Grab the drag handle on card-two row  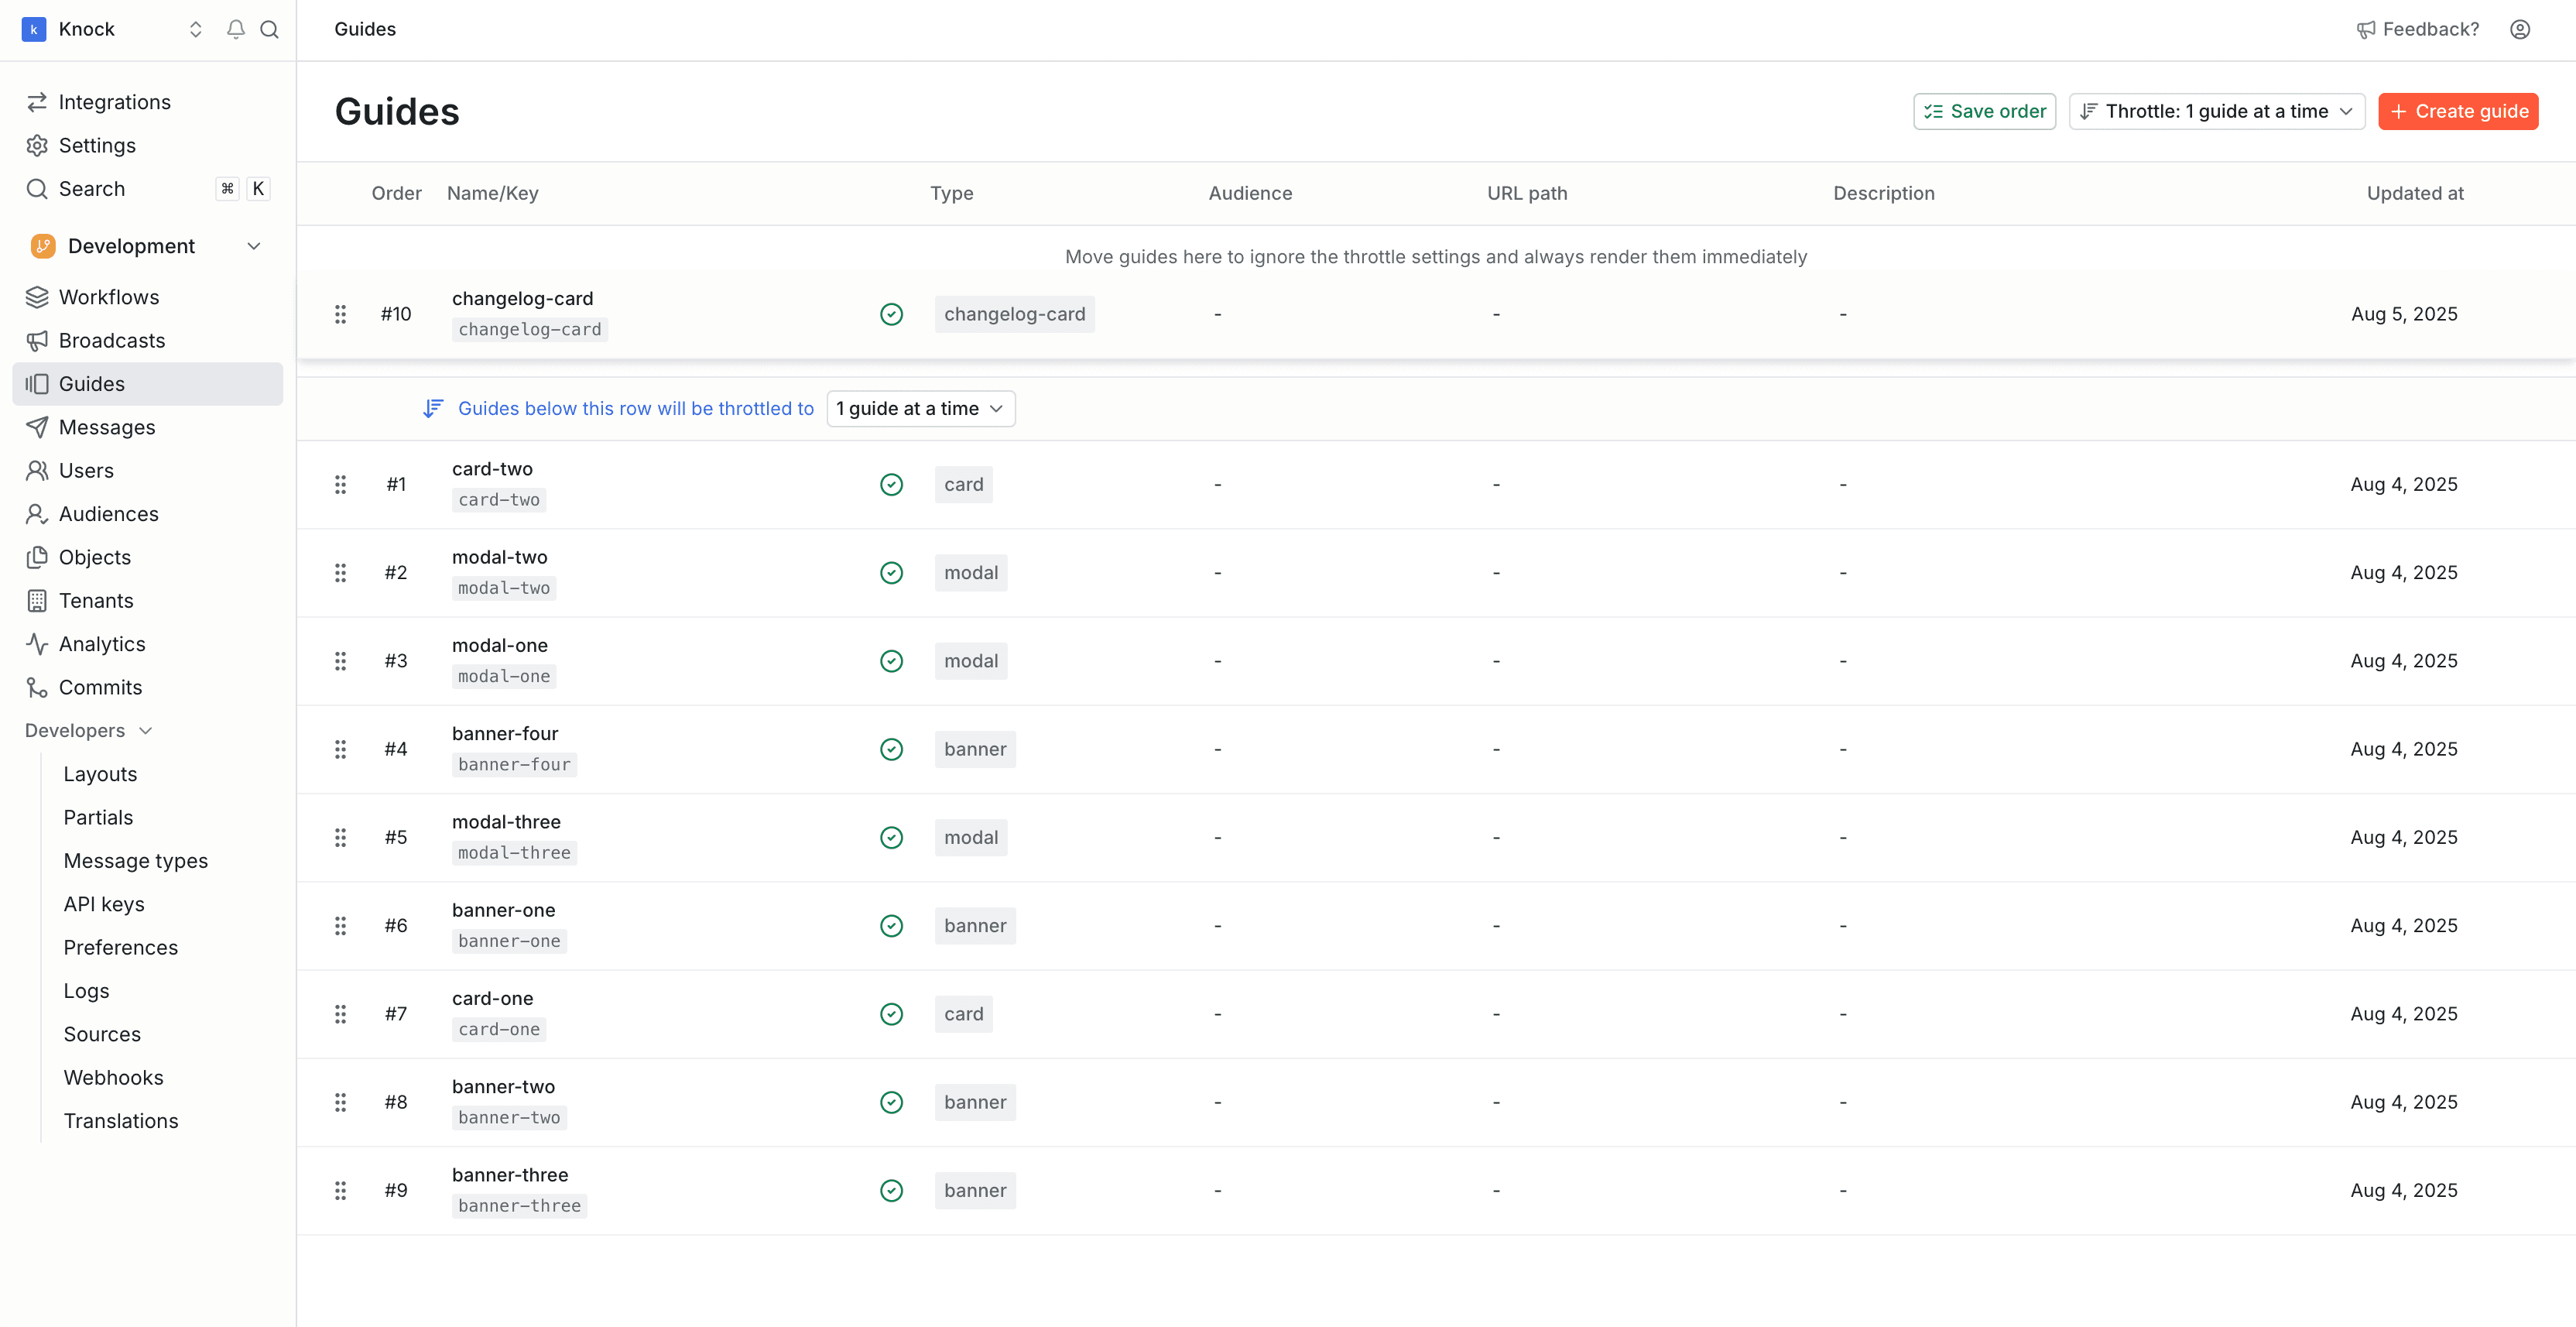click(x=341, y=484)
